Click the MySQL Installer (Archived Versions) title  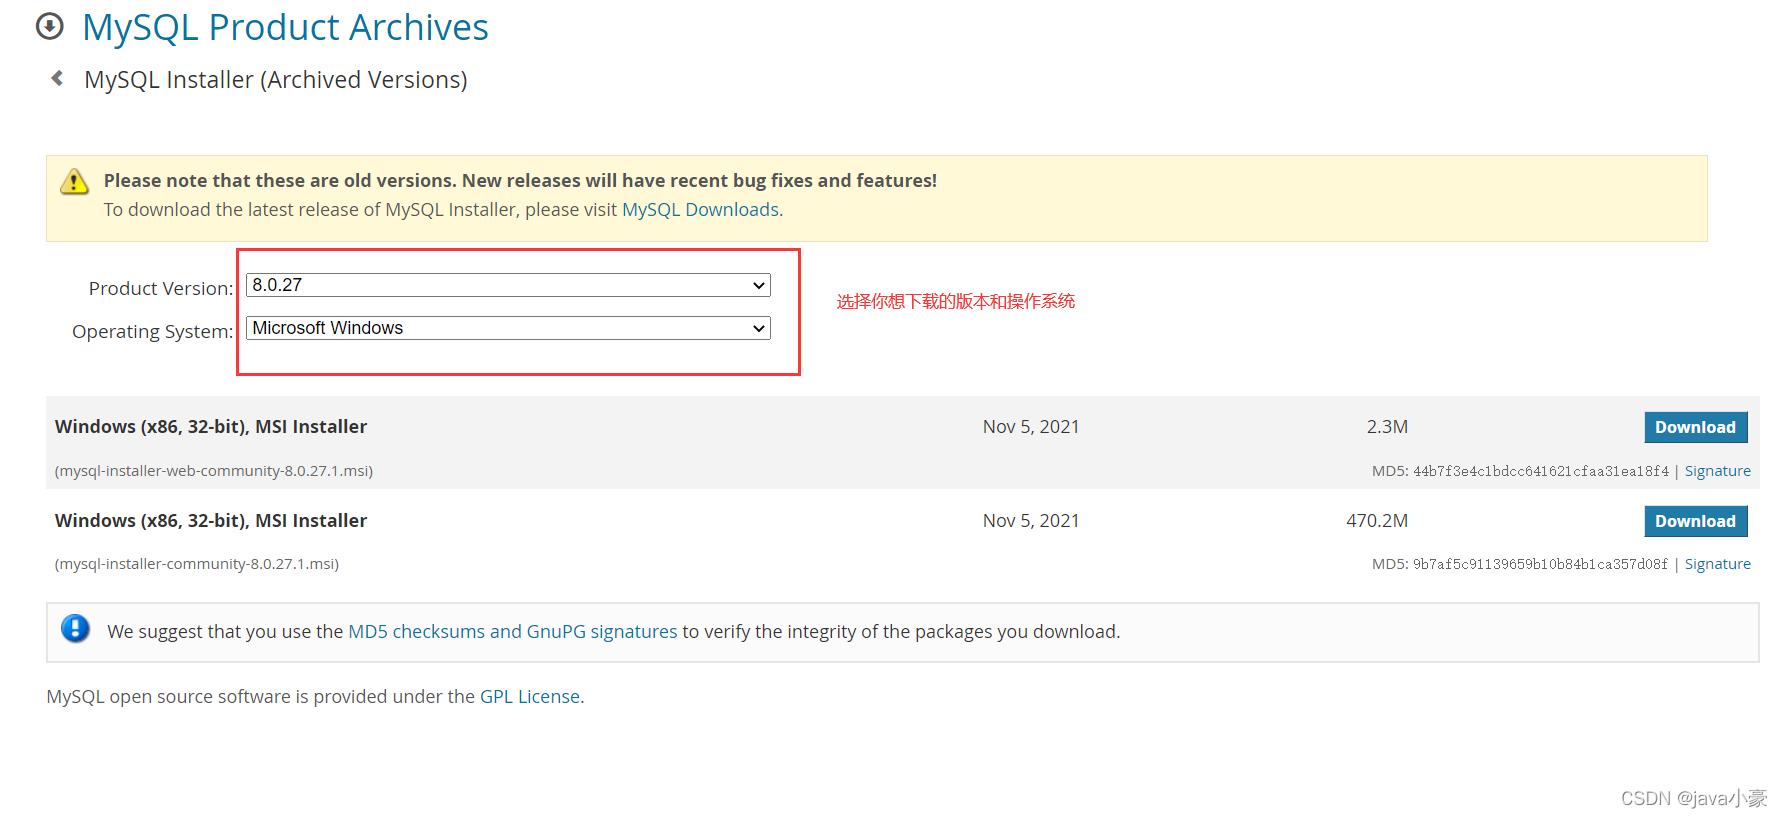pos(276,80)
